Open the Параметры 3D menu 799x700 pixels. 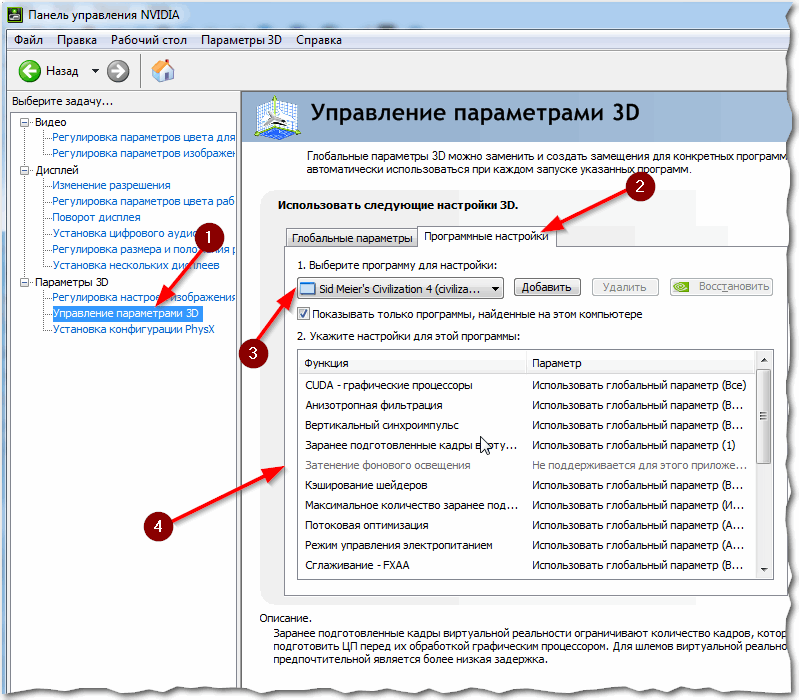coord(241,40)
